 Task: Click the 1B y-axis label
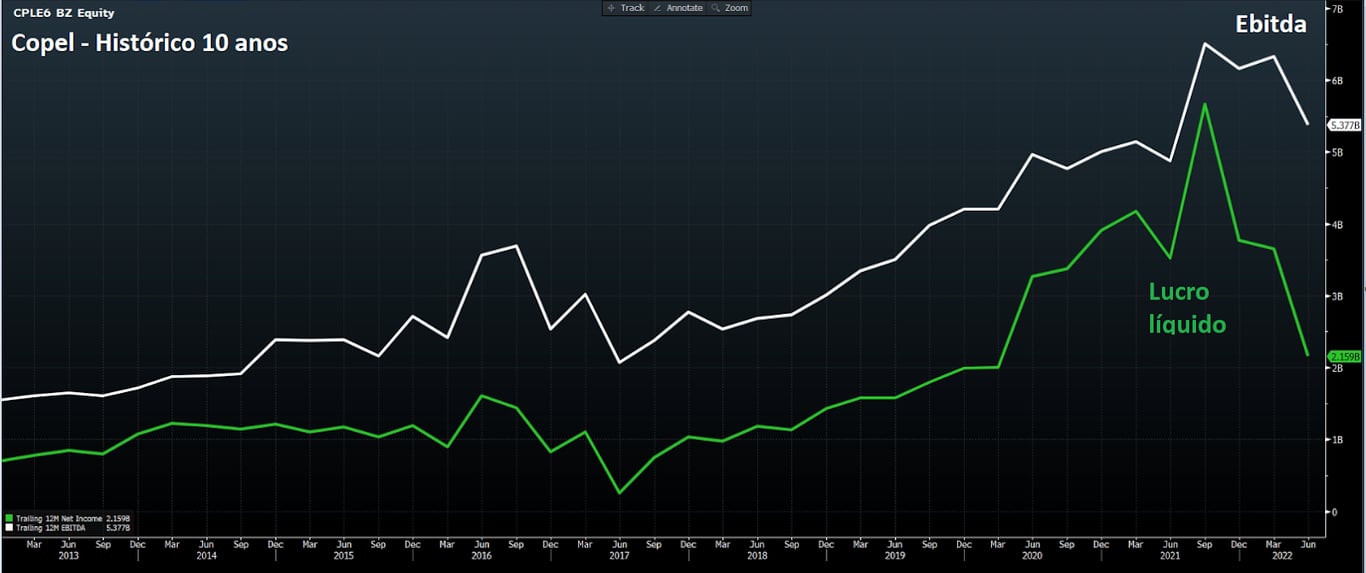(1335, 440)
